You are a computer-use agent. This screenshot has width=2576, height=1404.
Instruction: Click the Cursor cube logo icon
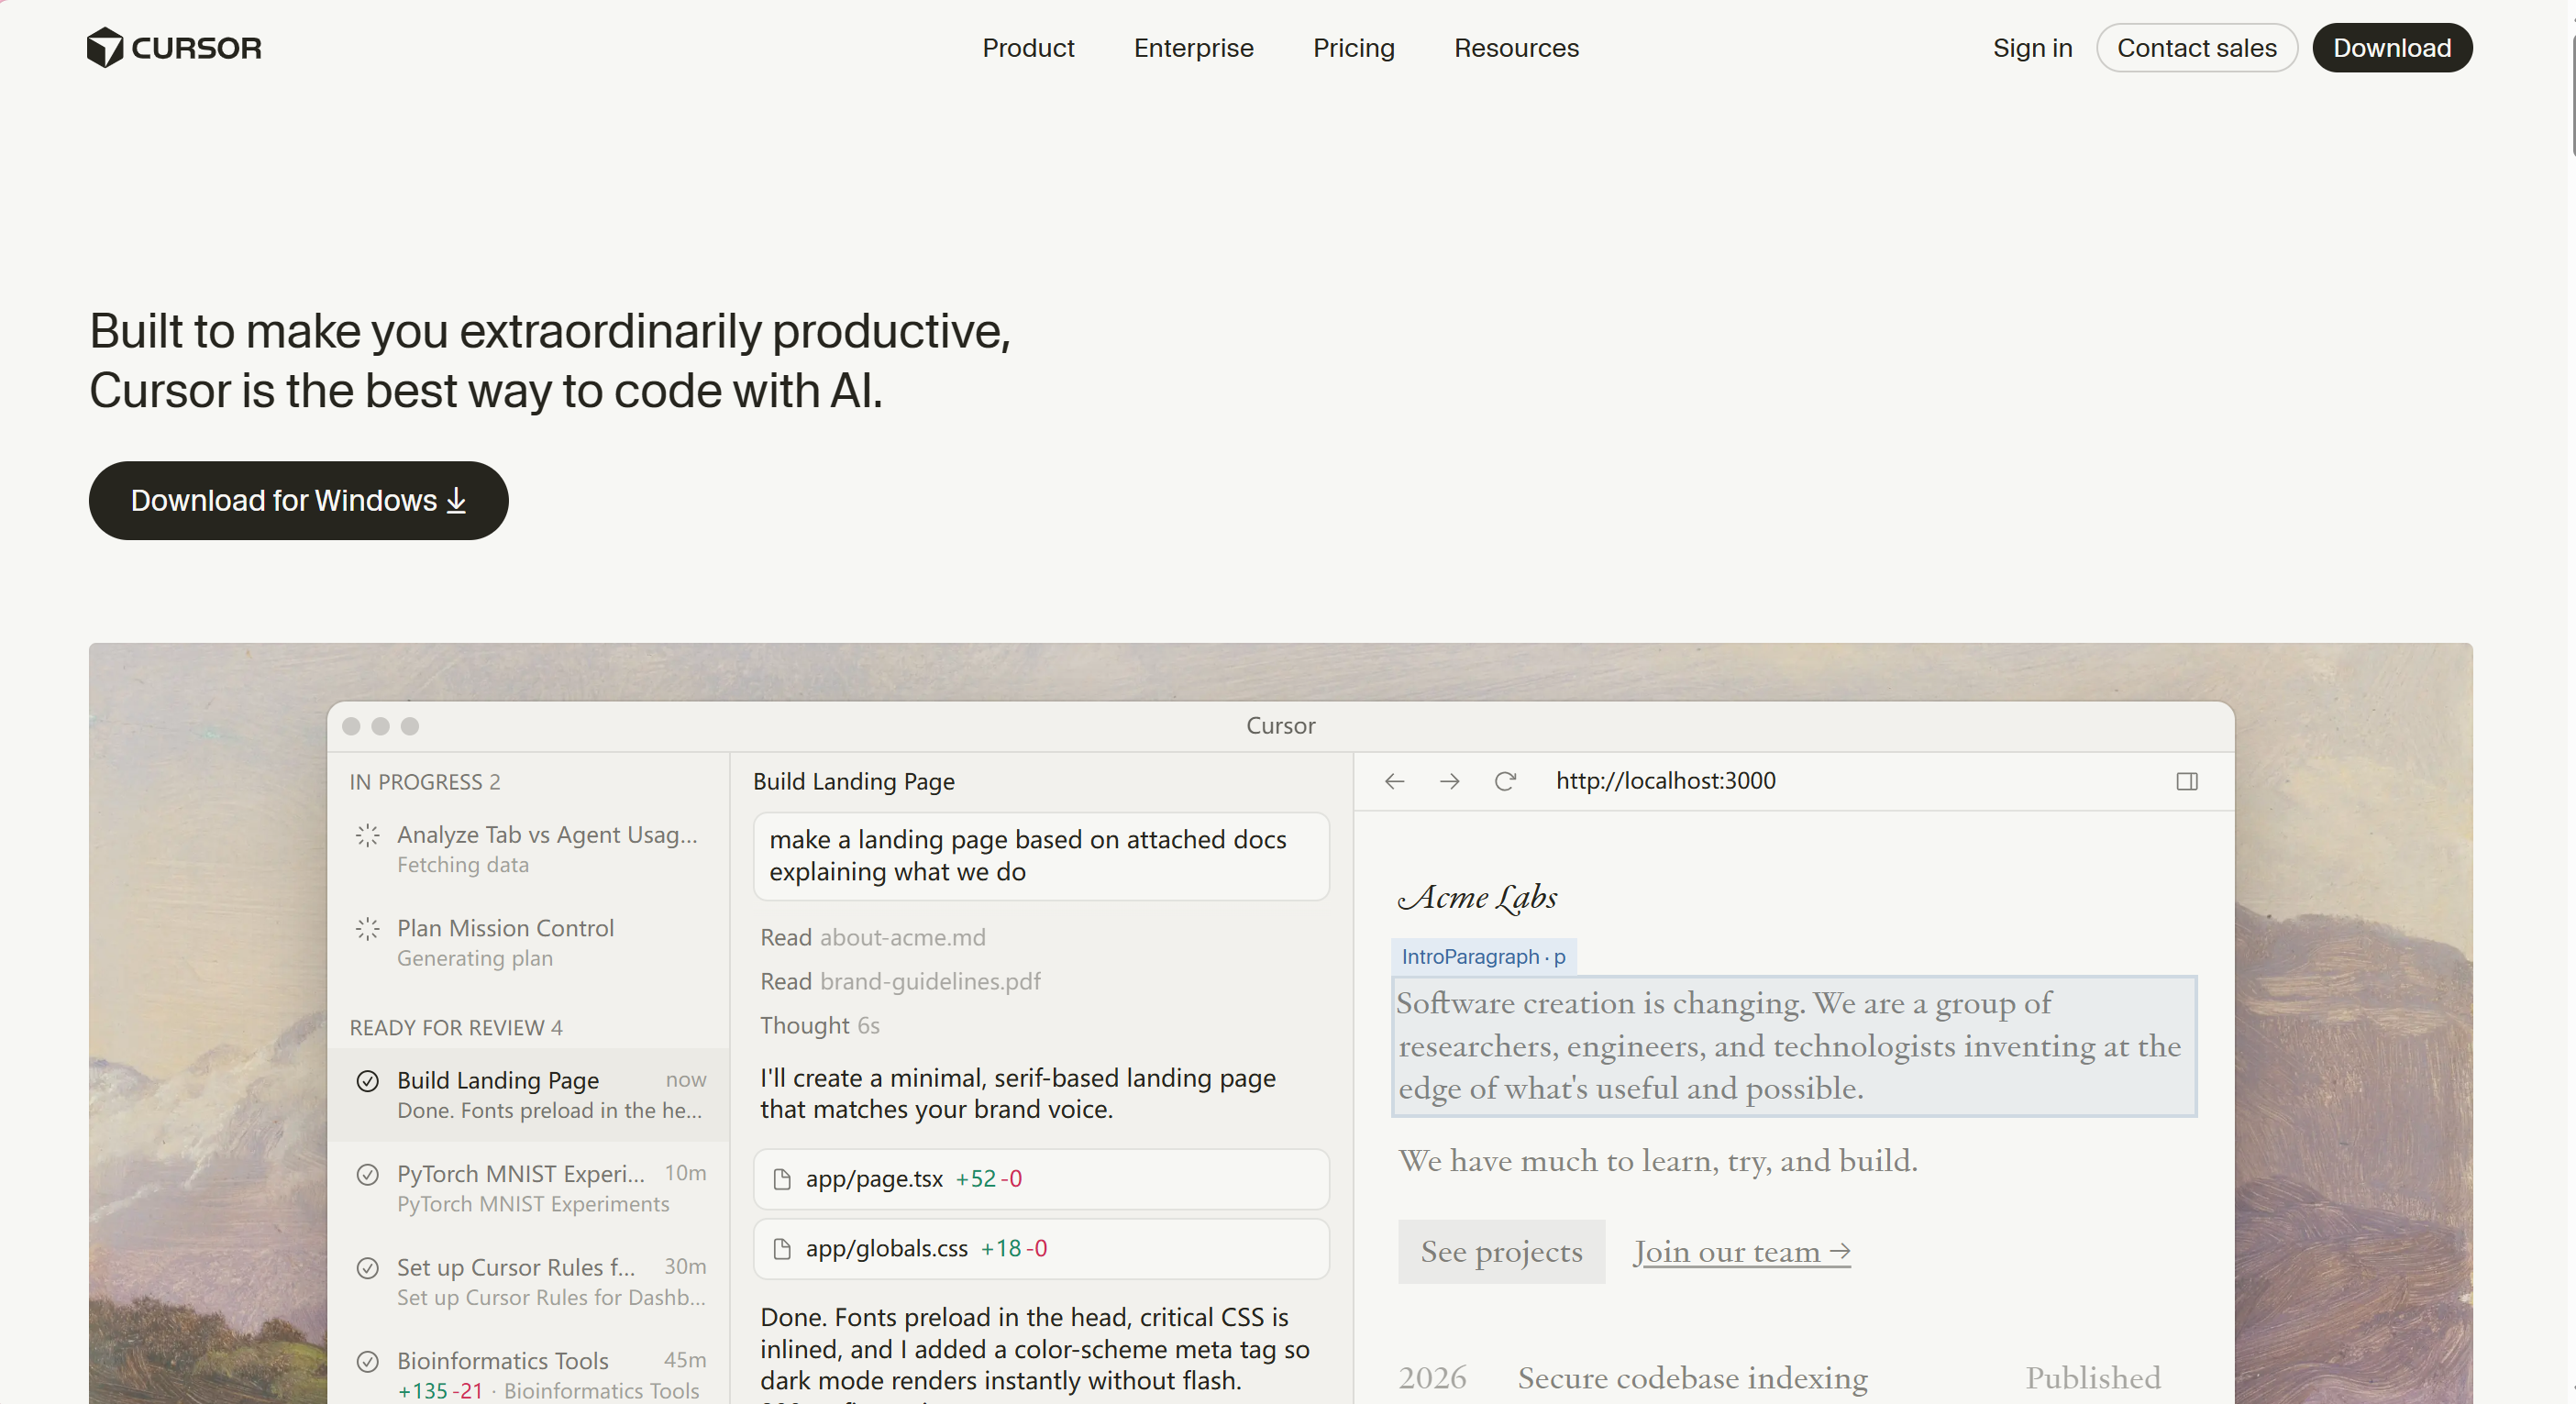point(105,47)
